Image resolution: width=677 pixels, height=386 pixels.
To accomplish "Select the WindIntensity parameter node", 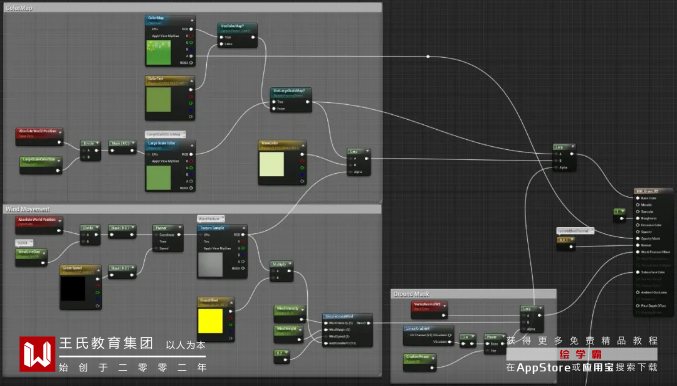I will coord(289,314).
